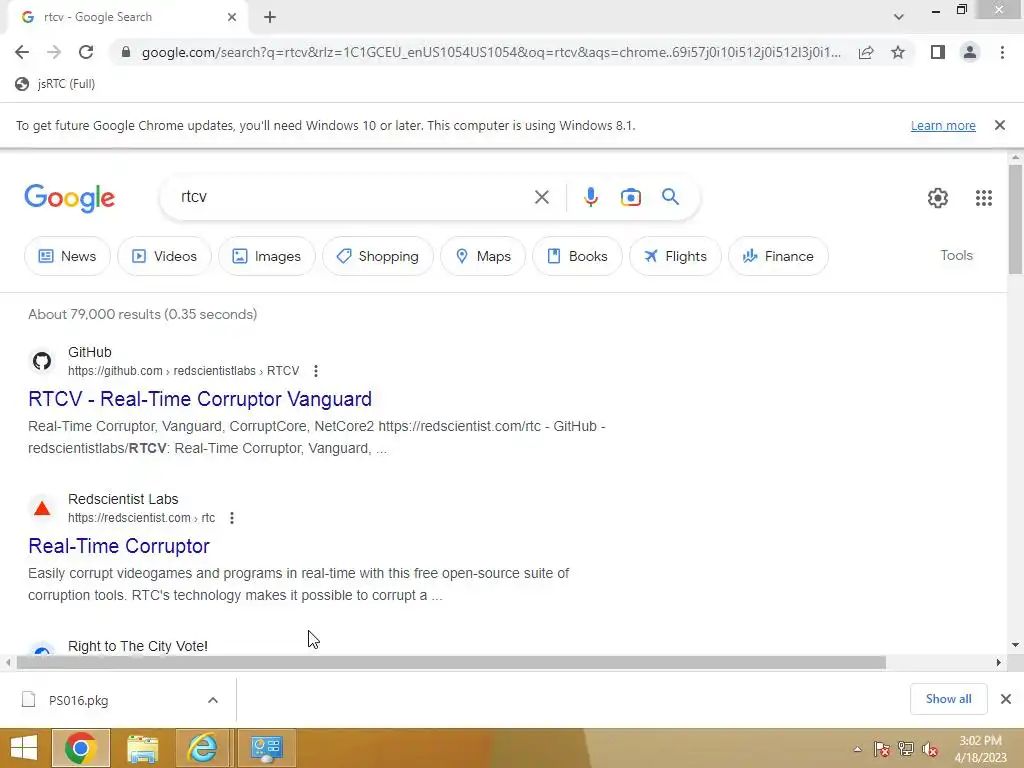The height and width of the screenshot is (768, 1024).
Task: Click the github.com redscientistlabs RTCV URL
Action: point(184,371)
